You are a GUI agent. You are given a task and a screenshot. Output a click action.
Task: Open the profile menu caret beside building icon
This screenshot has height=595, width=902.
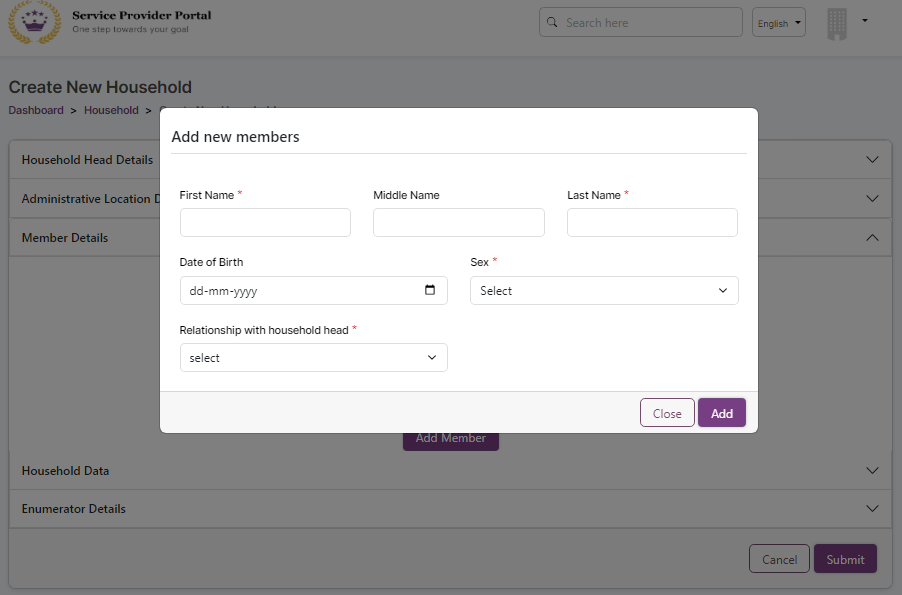coord(864,20)
